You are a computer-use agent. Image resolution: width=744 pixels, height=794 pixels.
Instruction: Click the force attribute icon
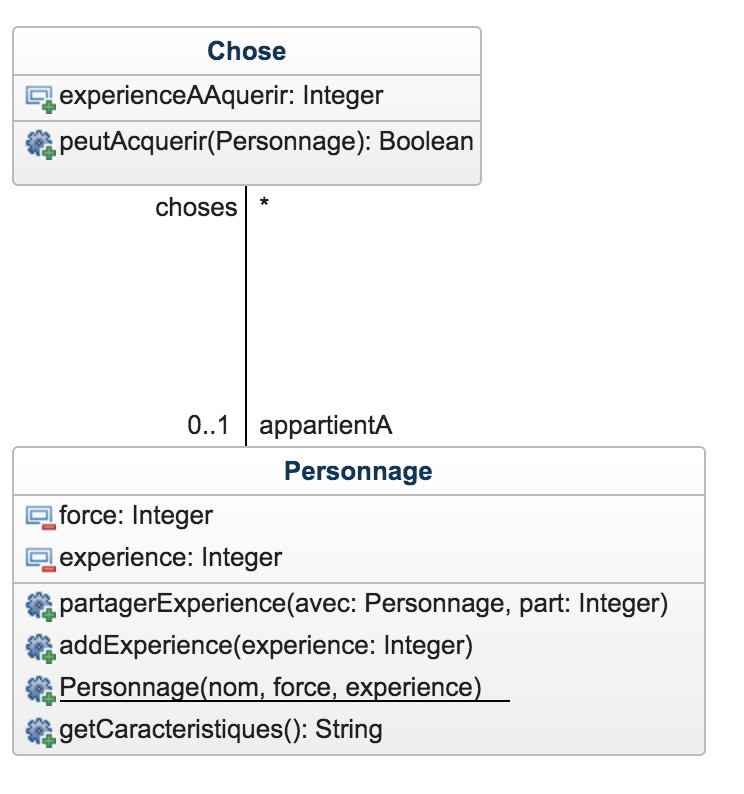(x=39, y=517)
